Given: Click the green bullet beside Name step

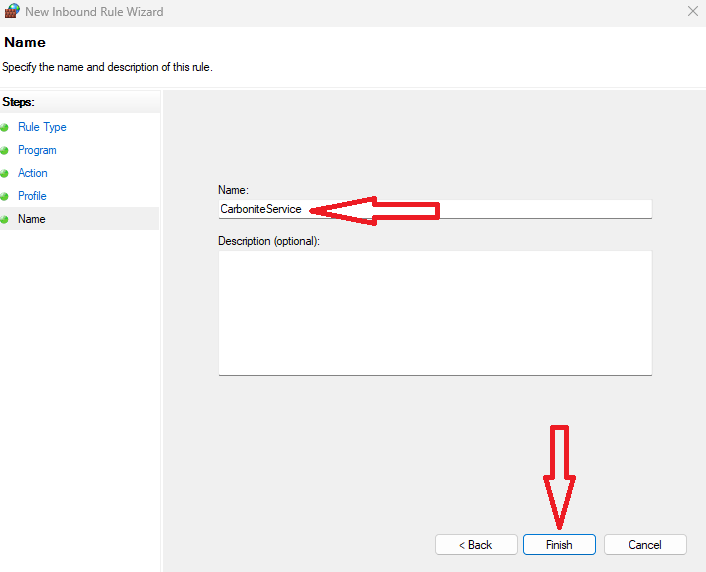Looking at the screenshot, I should [5, 219].
